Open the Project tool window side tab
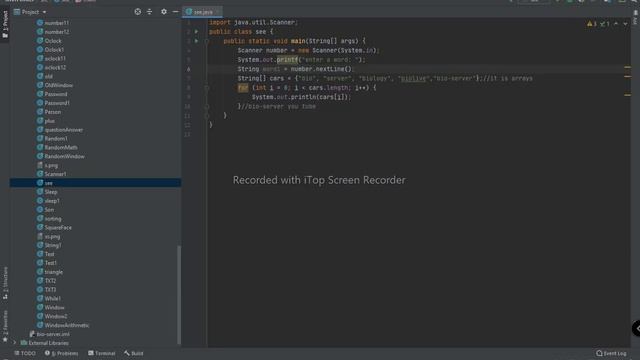The width and height of the screenshot is (640, 360). coord(5,24)
